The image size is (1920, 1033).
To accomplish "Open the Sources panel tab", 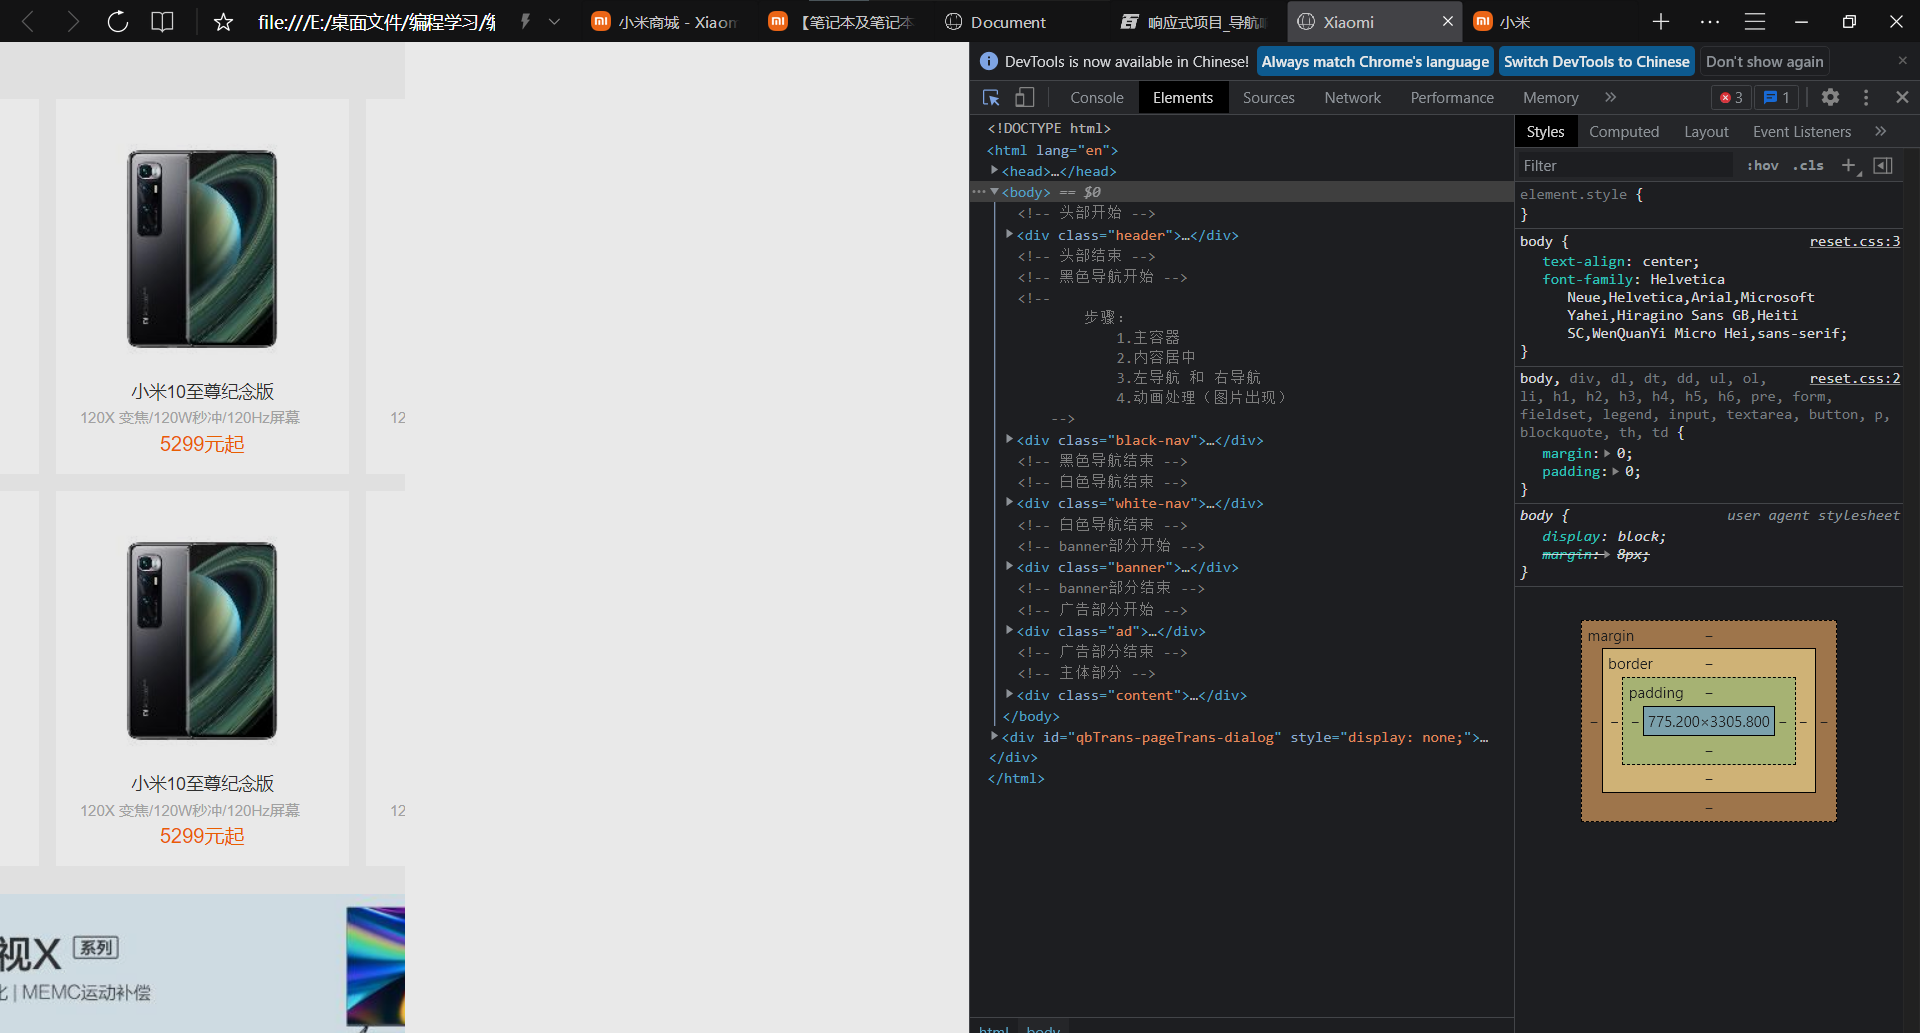I will coord(1268,97).
